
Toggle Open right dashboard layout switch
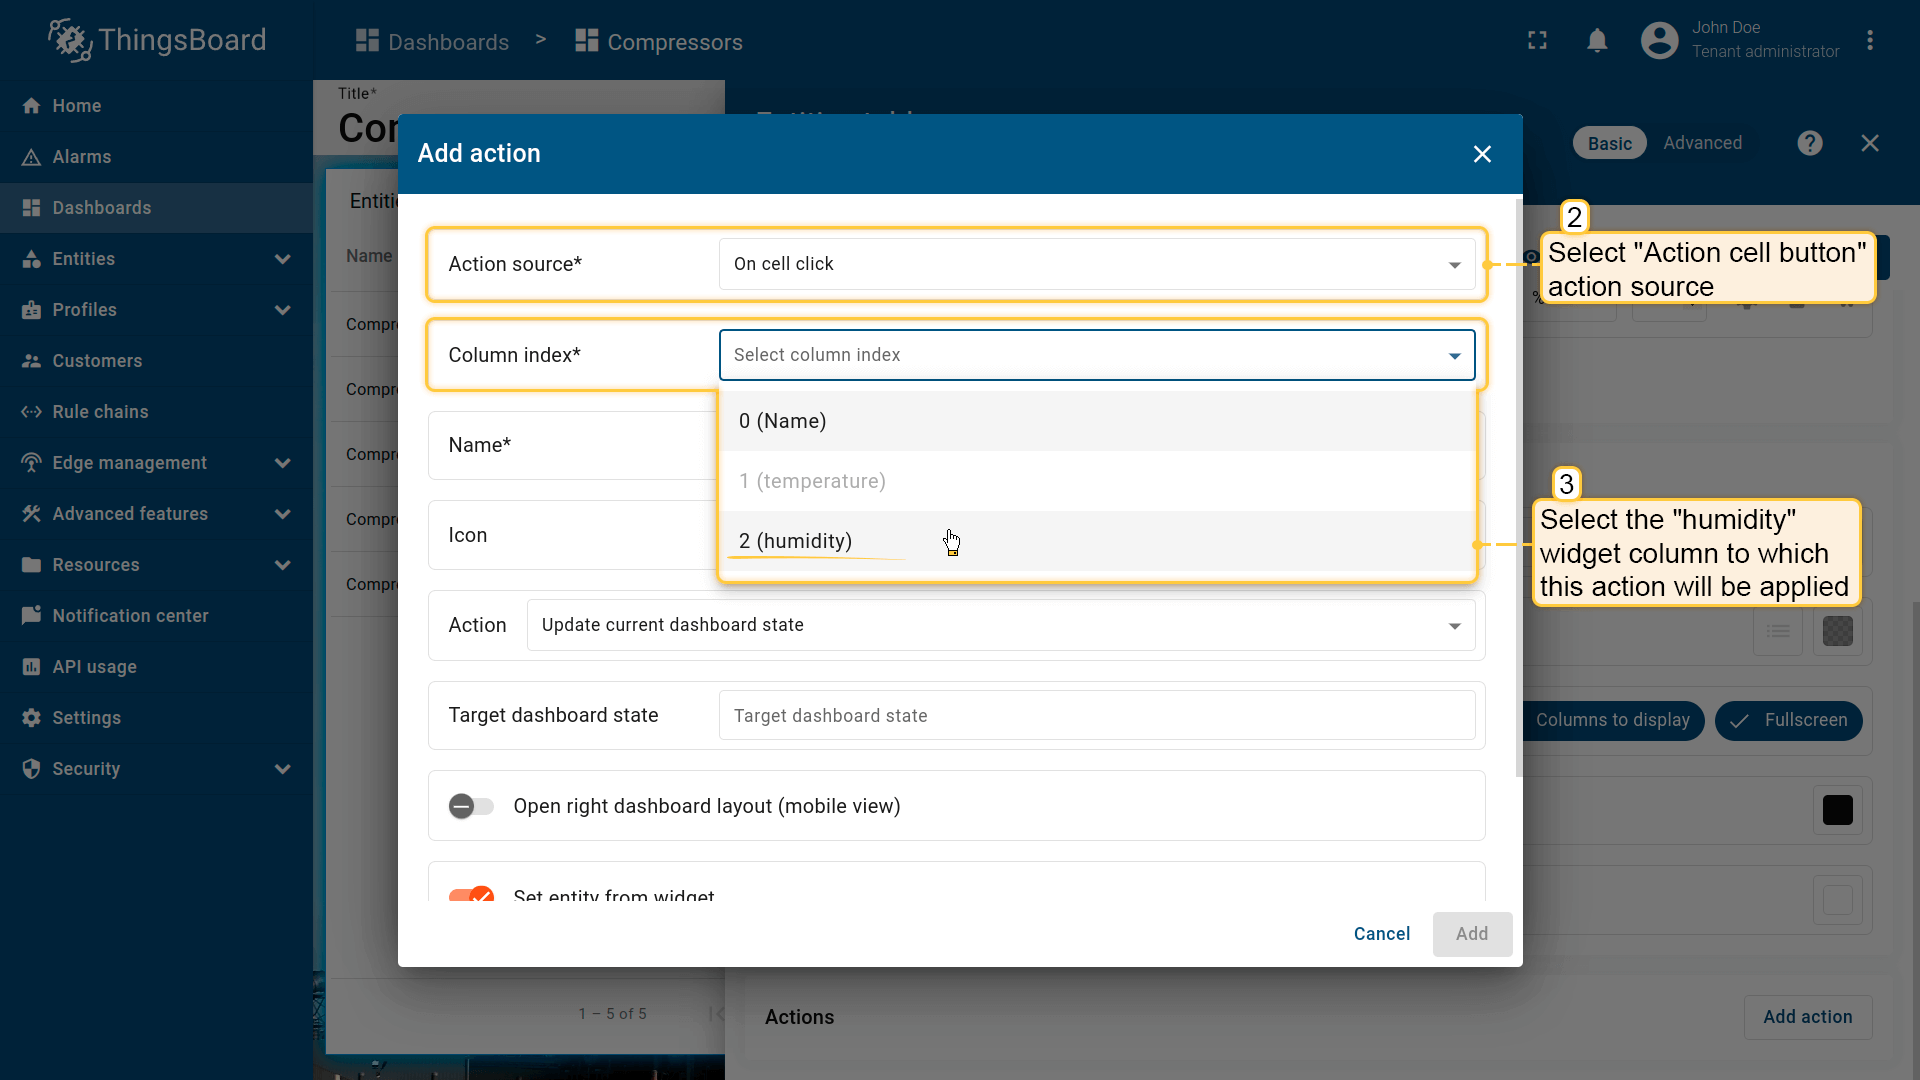[x=471, y=806]
